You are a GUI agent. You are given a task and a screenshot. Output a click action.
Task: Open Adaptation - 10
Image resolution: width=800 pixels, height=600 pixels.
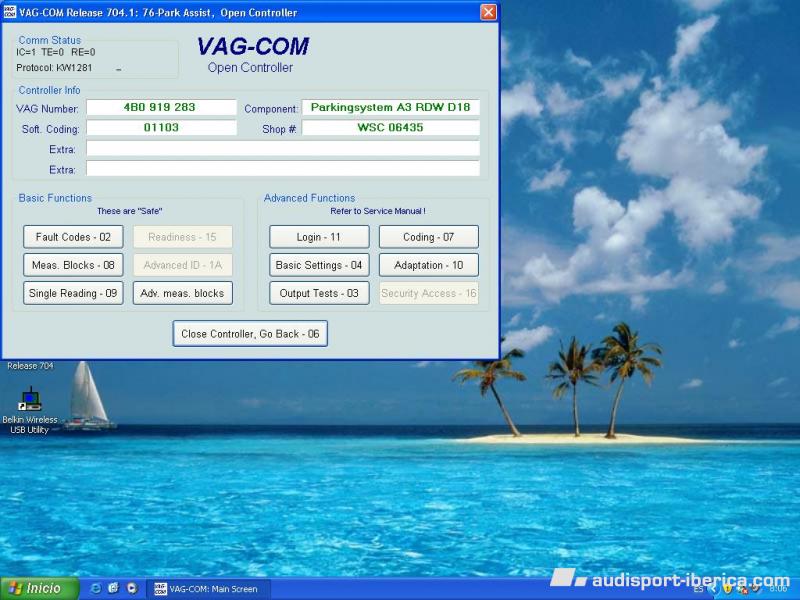pyautogui.click(x=429, y=265)
